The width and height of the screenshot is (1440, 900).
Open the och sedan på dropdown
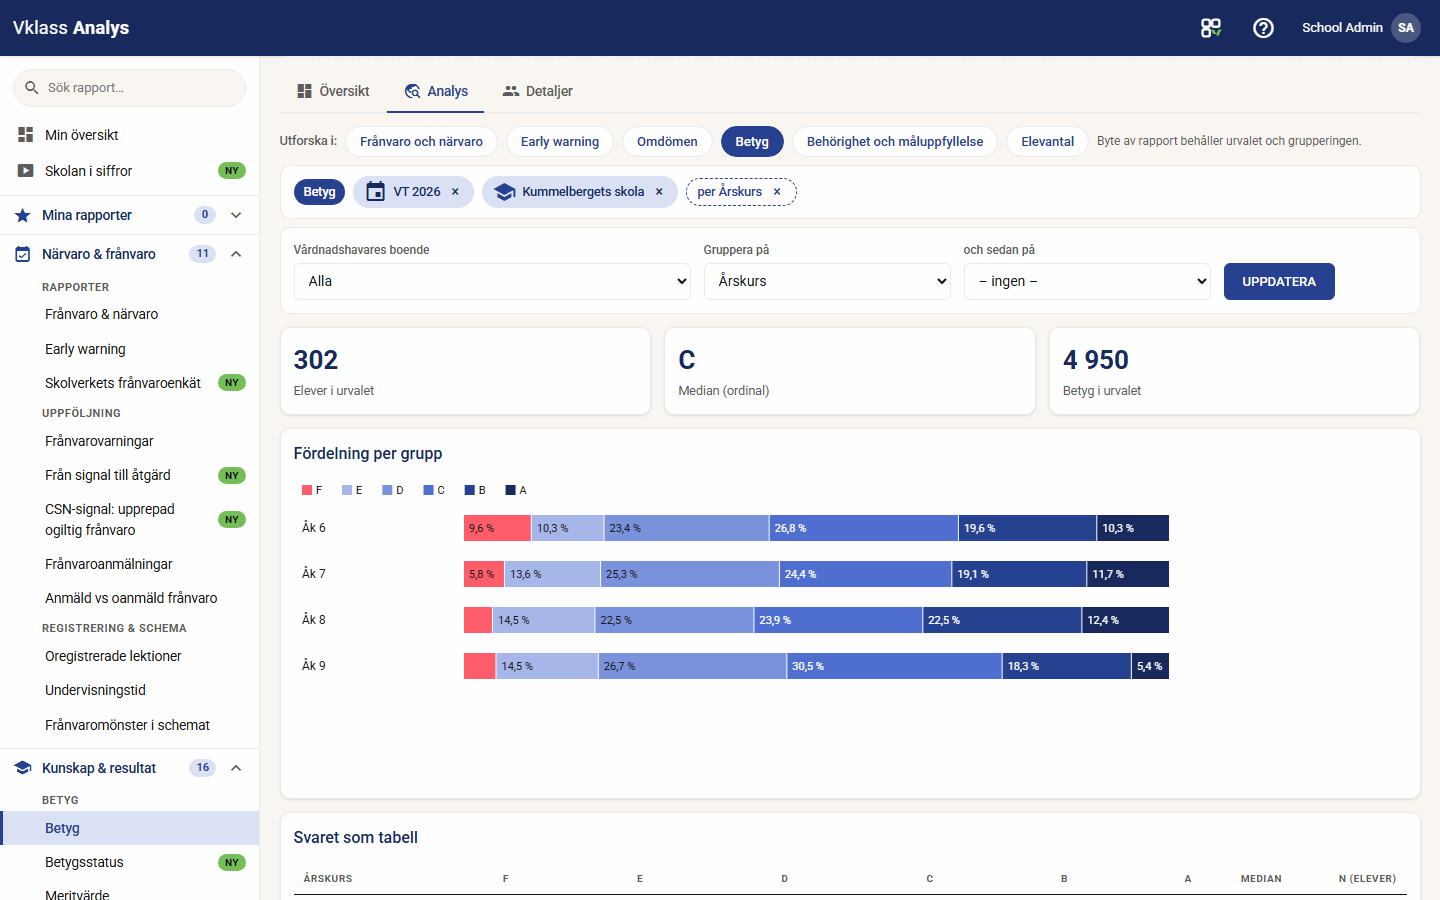[1087, 281]
